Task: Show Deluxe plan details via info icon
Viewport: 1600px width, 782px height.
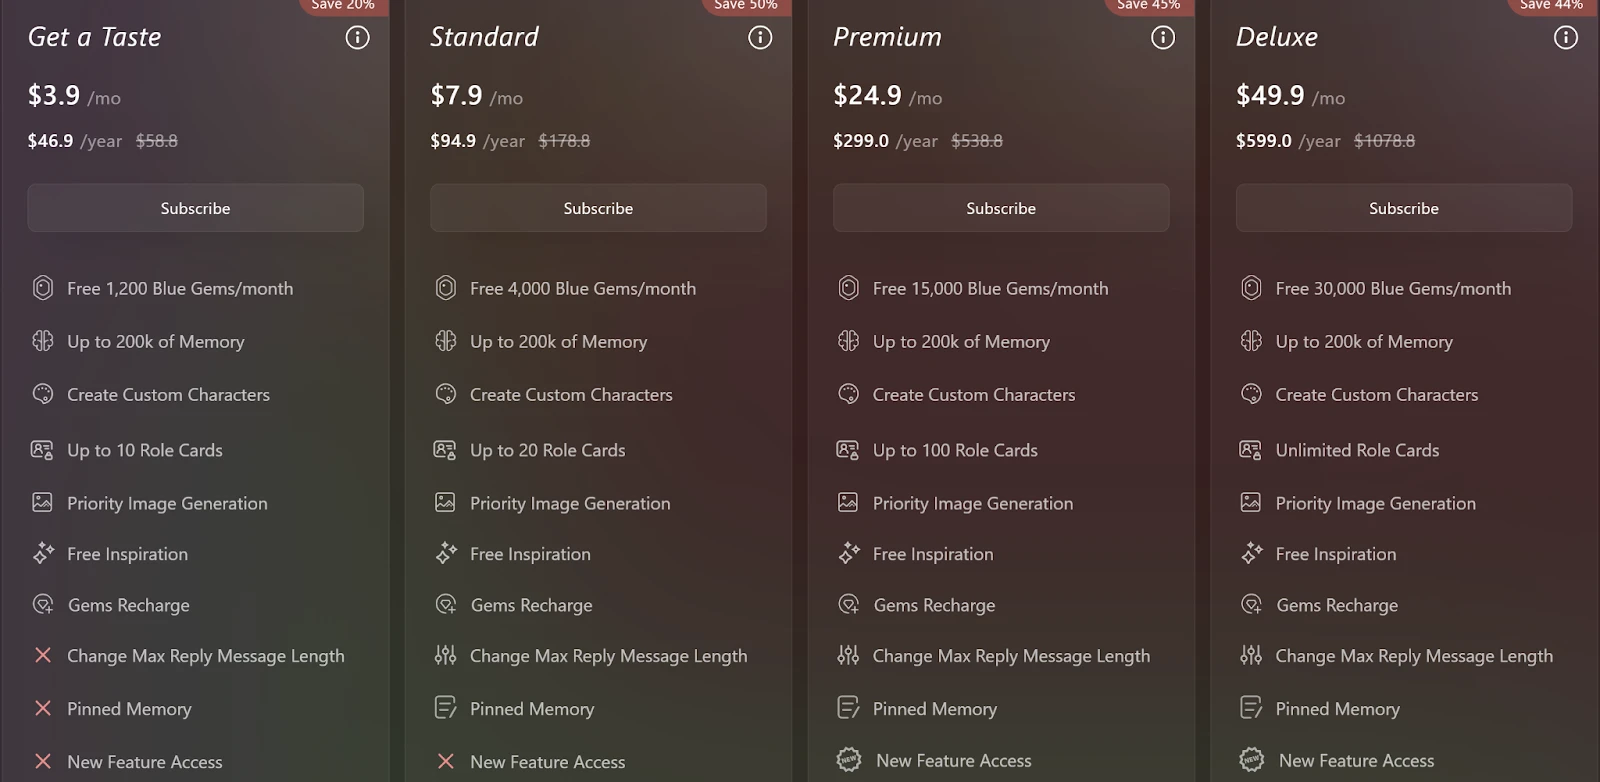Action: click(1566, 38)
